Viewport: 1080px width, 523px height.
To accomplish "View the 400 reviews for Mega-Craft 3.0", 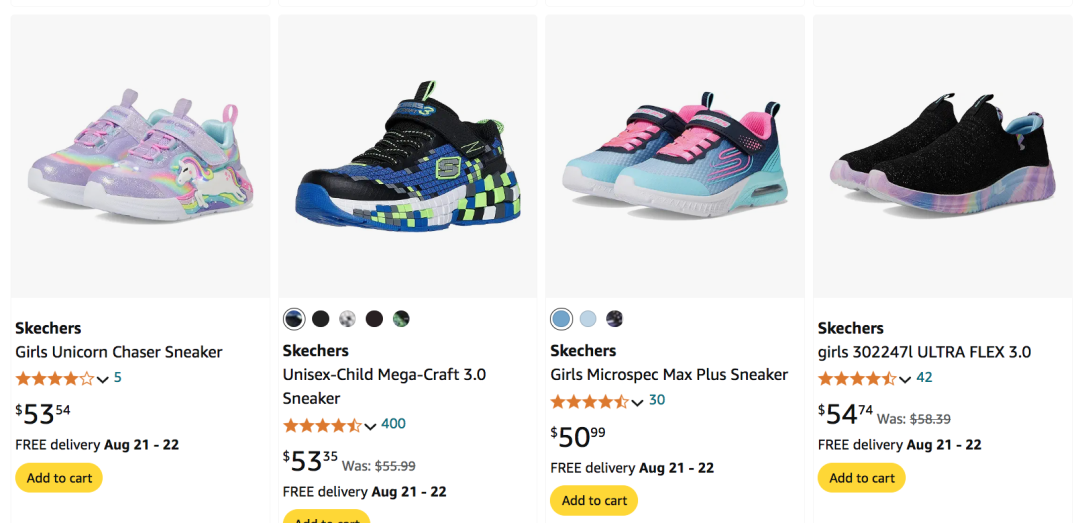I will tap(393, 424).
